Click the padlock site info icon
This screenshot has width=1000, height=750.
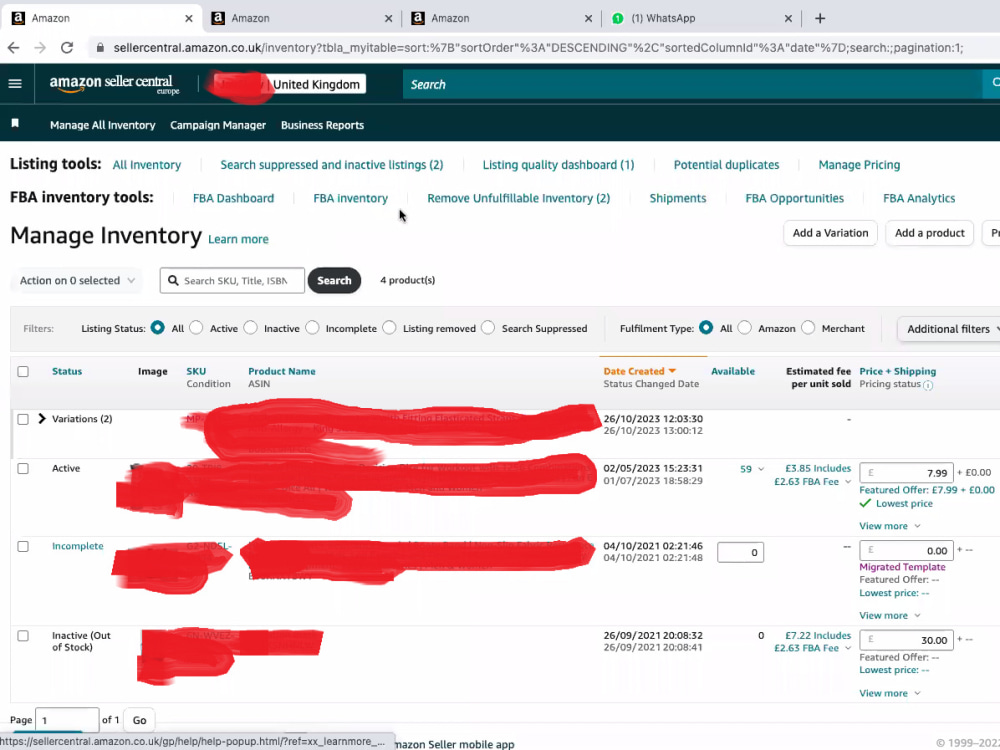99,48
